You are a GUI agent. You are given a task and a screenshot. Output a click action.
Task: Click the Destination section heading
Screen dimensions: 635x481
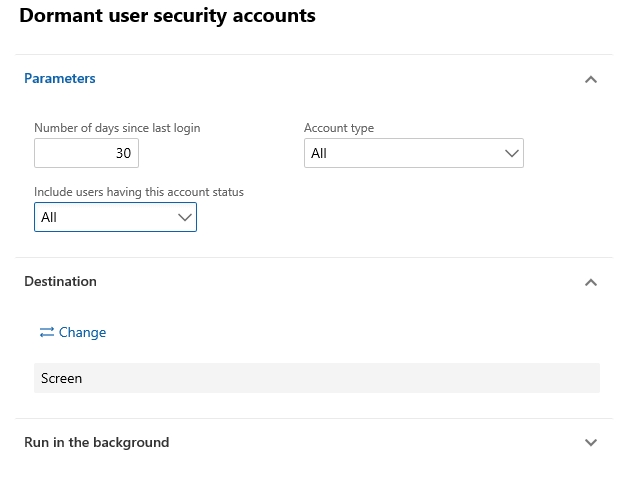pyautogui.click(x=60, y=281)
